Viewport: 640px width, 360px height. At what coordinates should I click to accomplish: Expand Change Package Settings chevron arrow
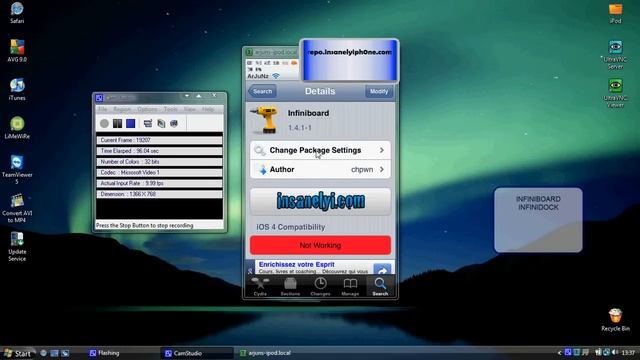pyautogui.click(x=382, y=150)
